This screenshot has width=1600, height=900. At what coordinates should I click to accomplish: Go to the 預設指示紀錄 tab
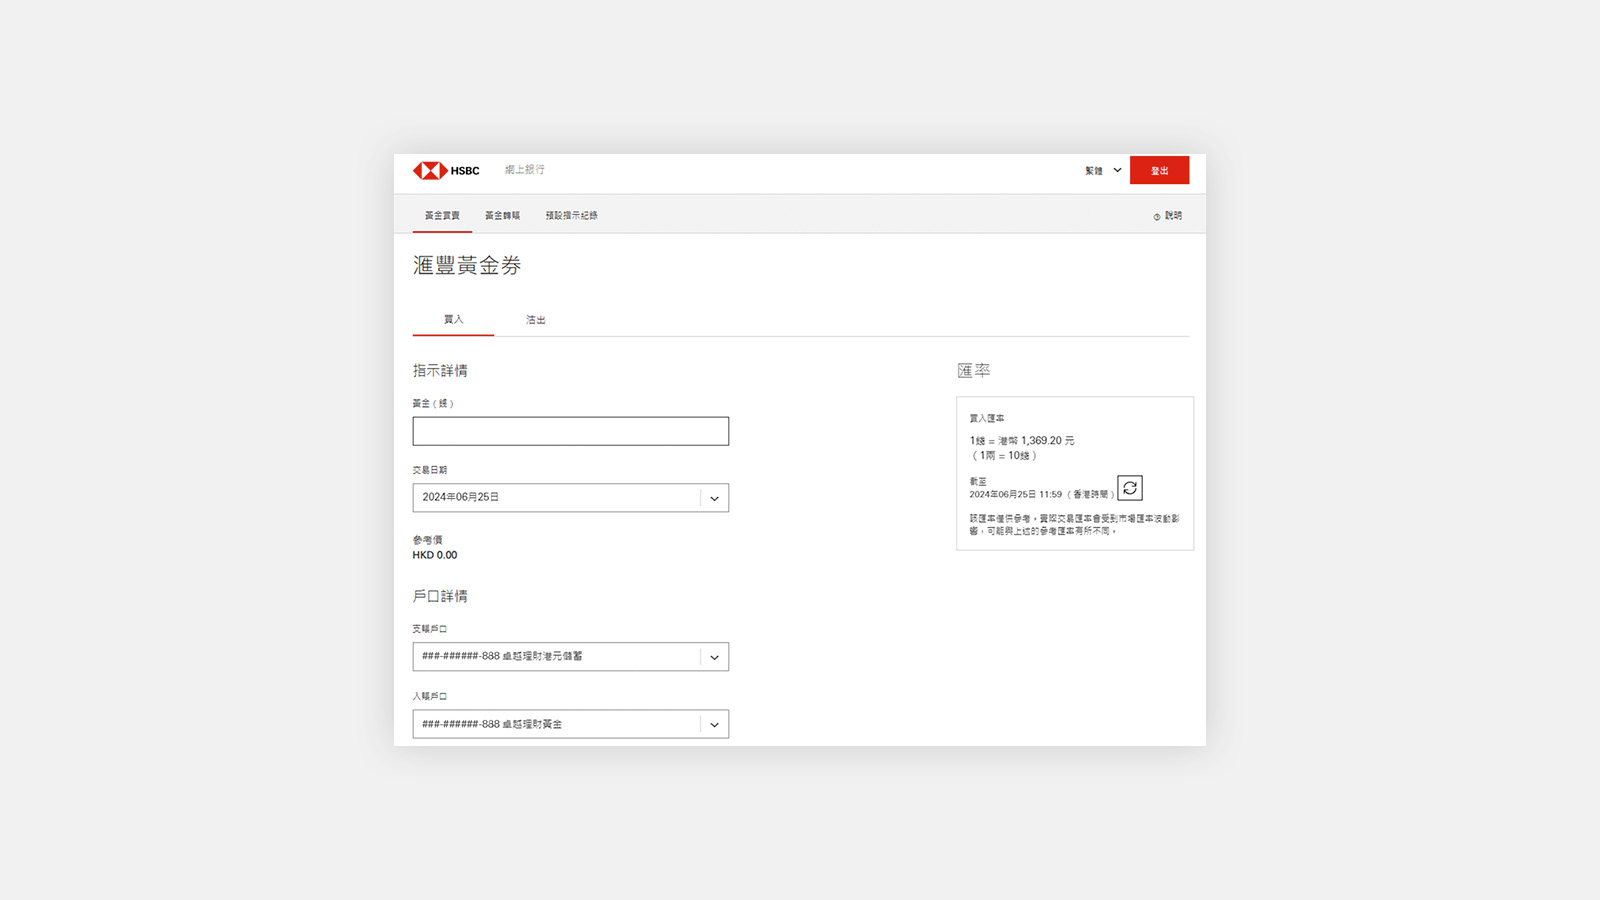[x=571, y=216]
